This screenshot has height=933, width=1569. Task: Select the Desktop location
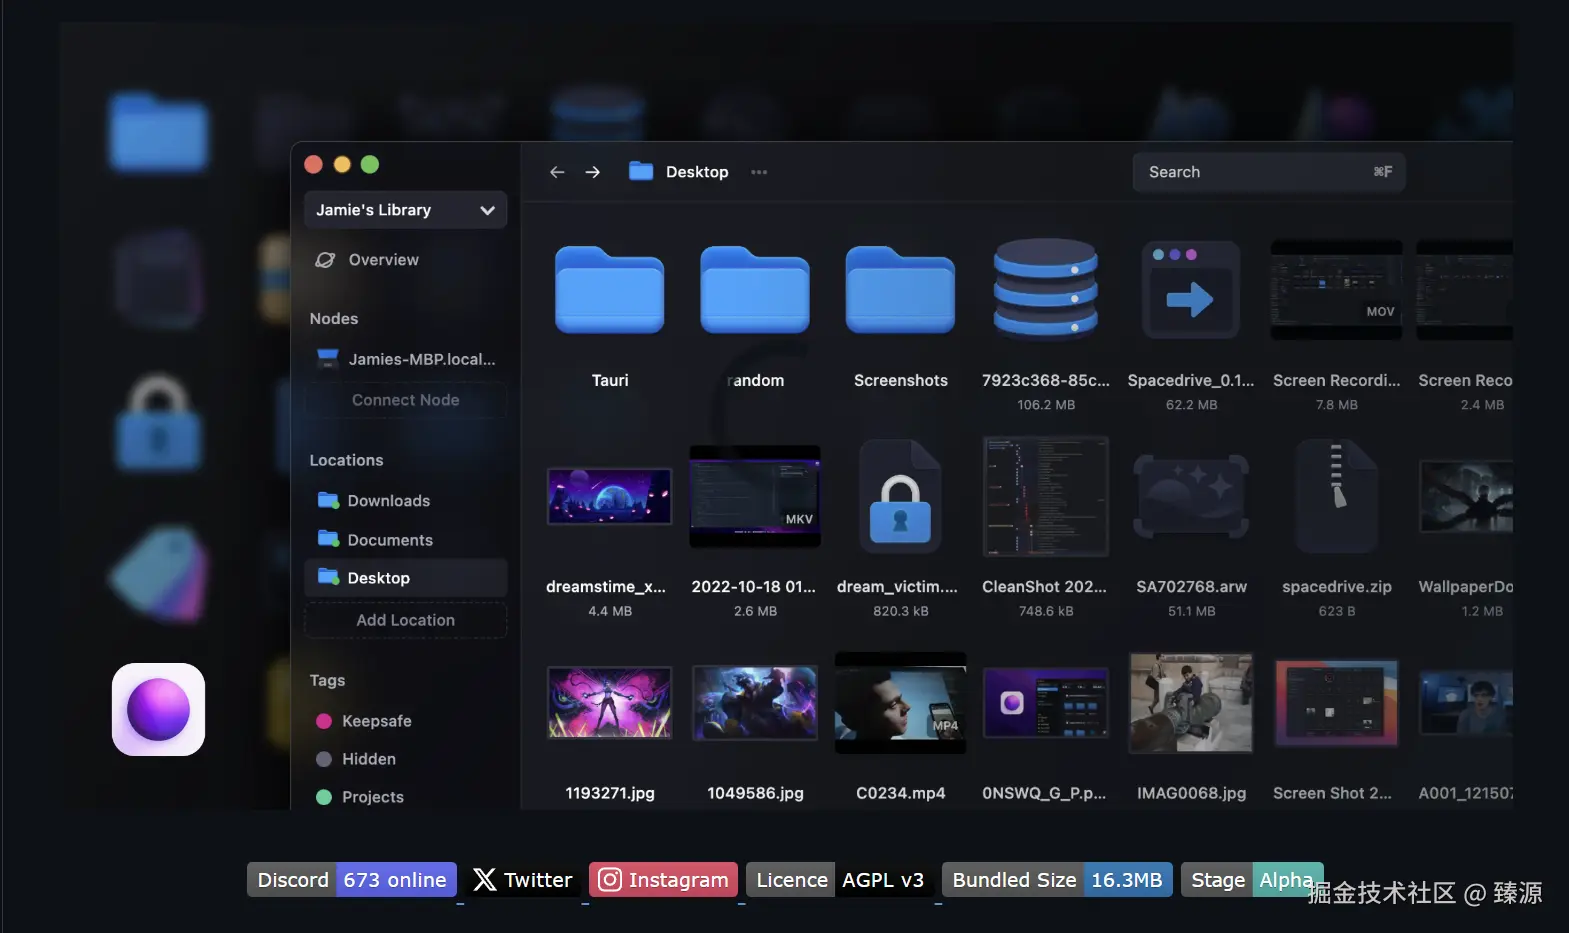pyautogui.click(x=405, y=578)
